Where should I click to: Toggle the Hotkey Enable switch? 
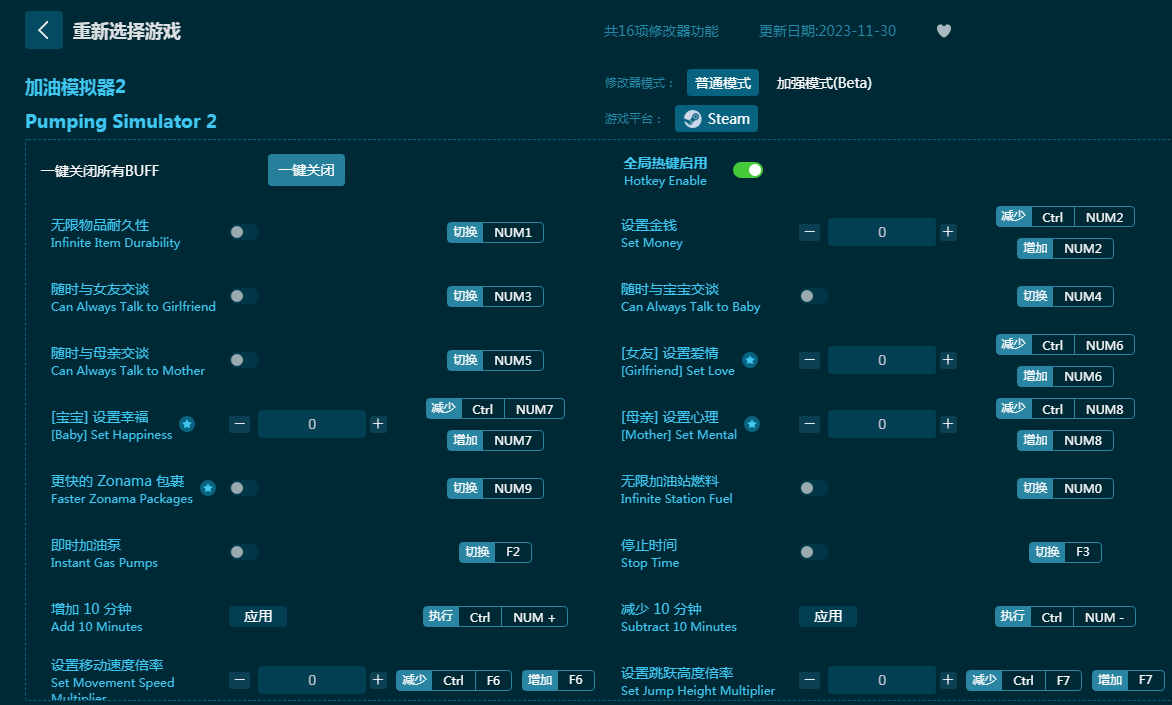point(747,170)
